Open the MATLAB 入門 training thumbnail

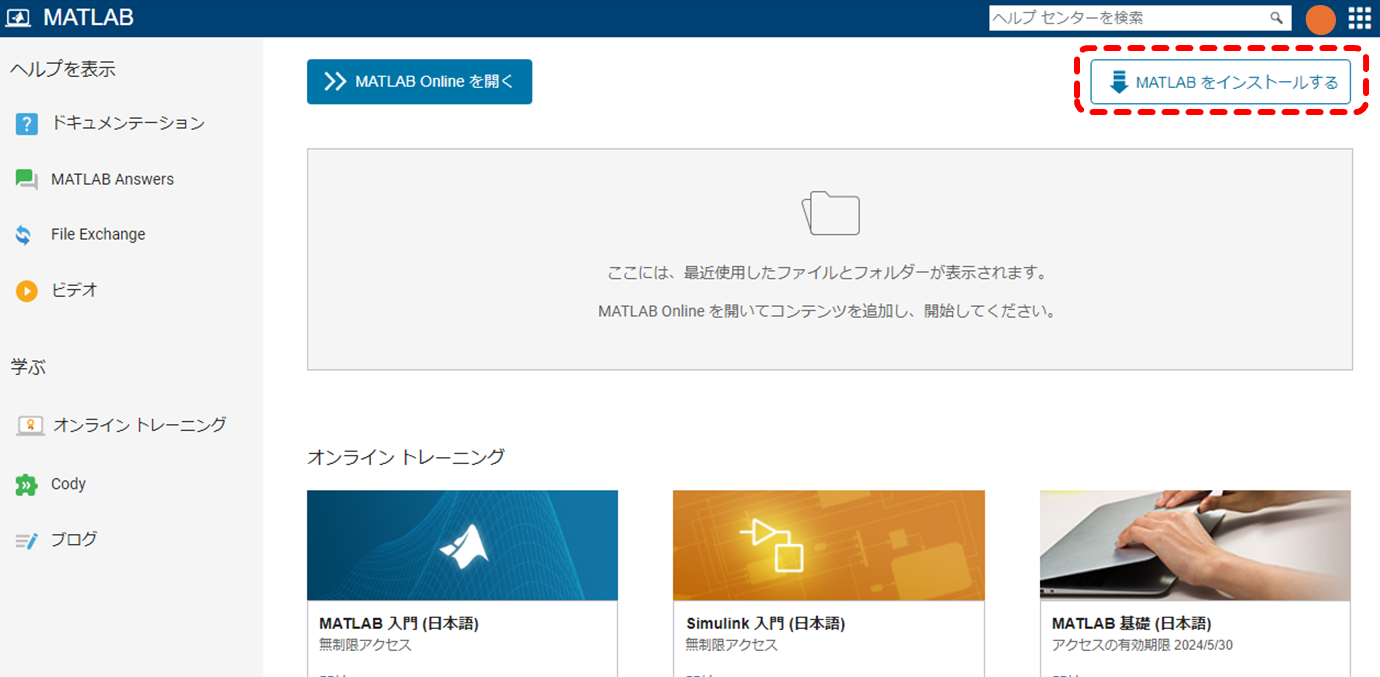click(462, 545)
